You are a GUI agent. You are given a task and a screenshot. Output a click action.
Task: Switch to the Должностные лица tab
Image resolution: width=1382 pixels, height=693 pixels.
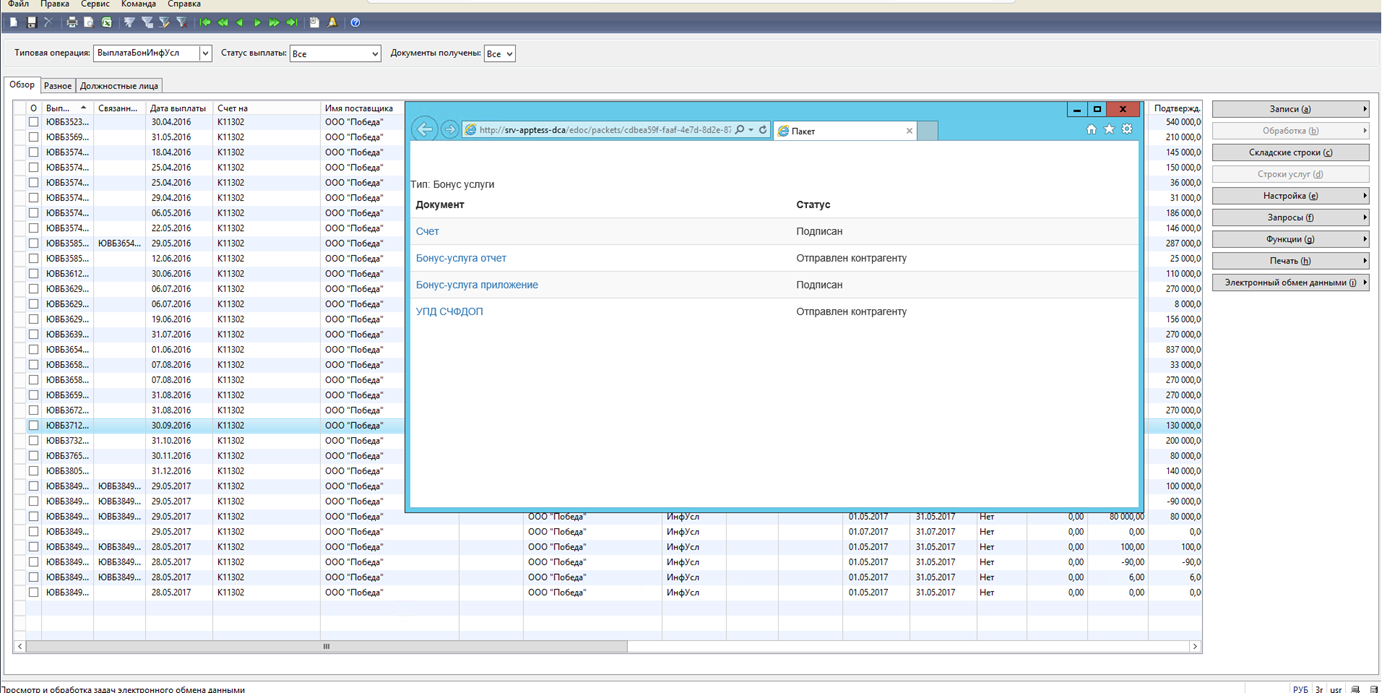pyautogui.click(x=119, y=86)
